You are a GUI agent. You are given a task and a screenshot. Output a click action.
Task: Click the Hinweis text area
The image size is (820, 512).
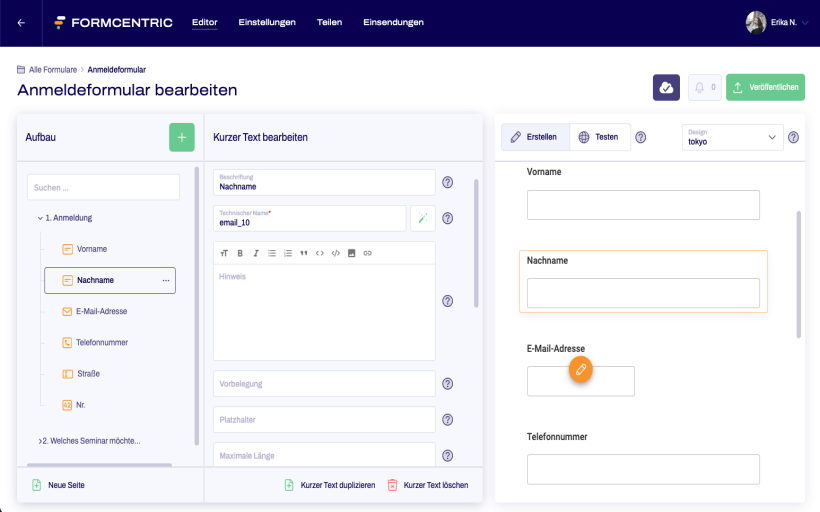(324, 312)
